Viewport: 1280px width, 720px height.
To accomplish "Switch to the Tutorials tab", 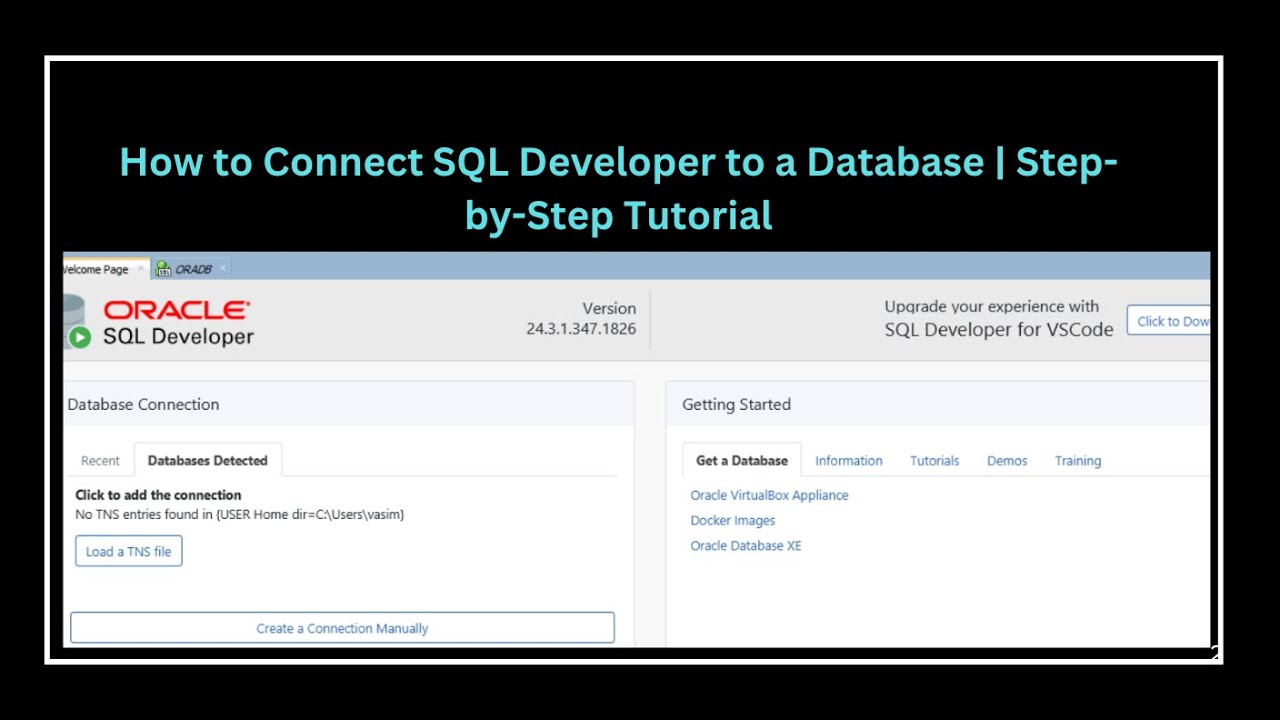I will [934, 461].
